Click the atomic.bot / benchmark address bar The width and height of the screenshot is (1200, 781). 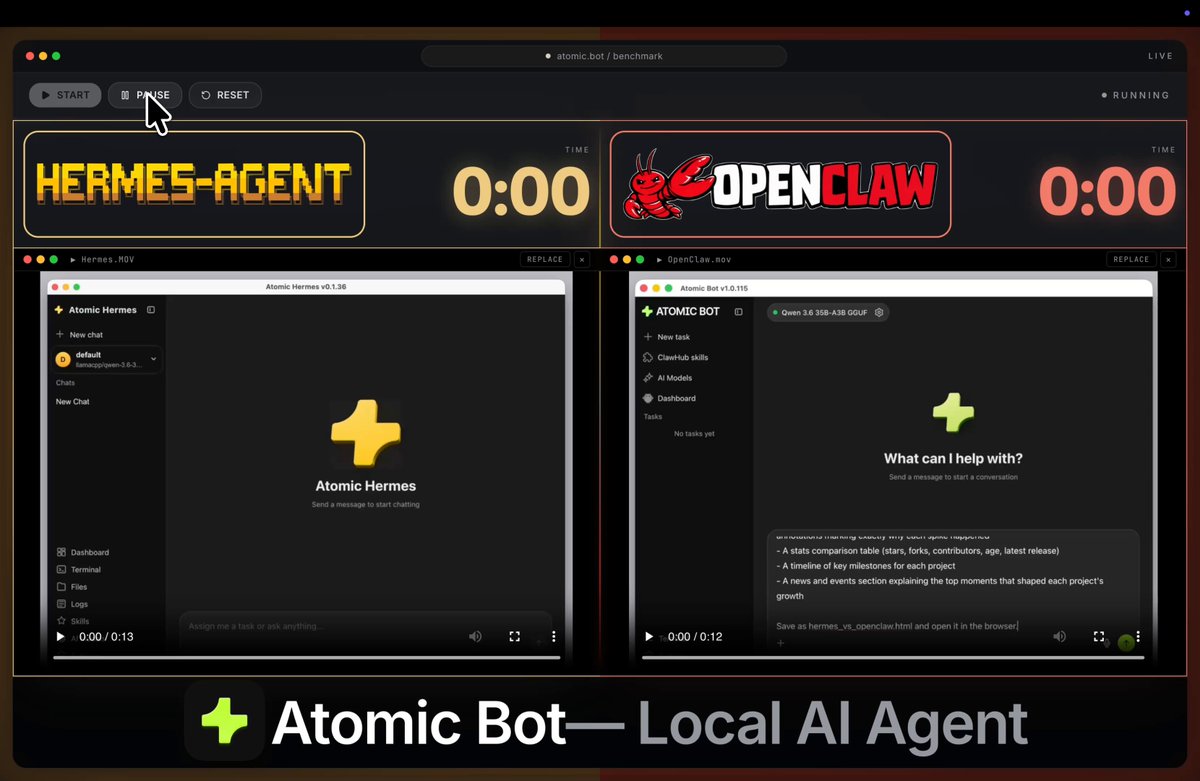604,56
